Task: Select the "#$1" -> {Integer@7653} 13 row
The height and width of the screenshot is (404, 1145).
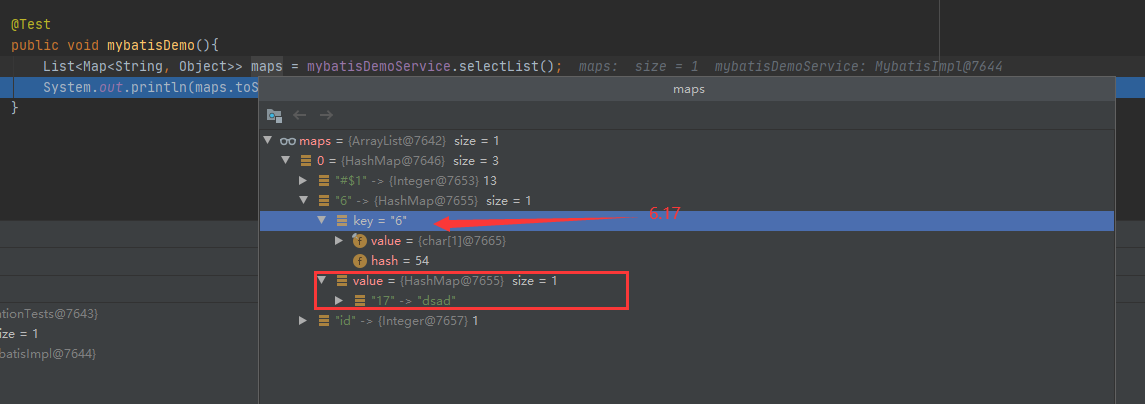Action: [x=687, y=180]
